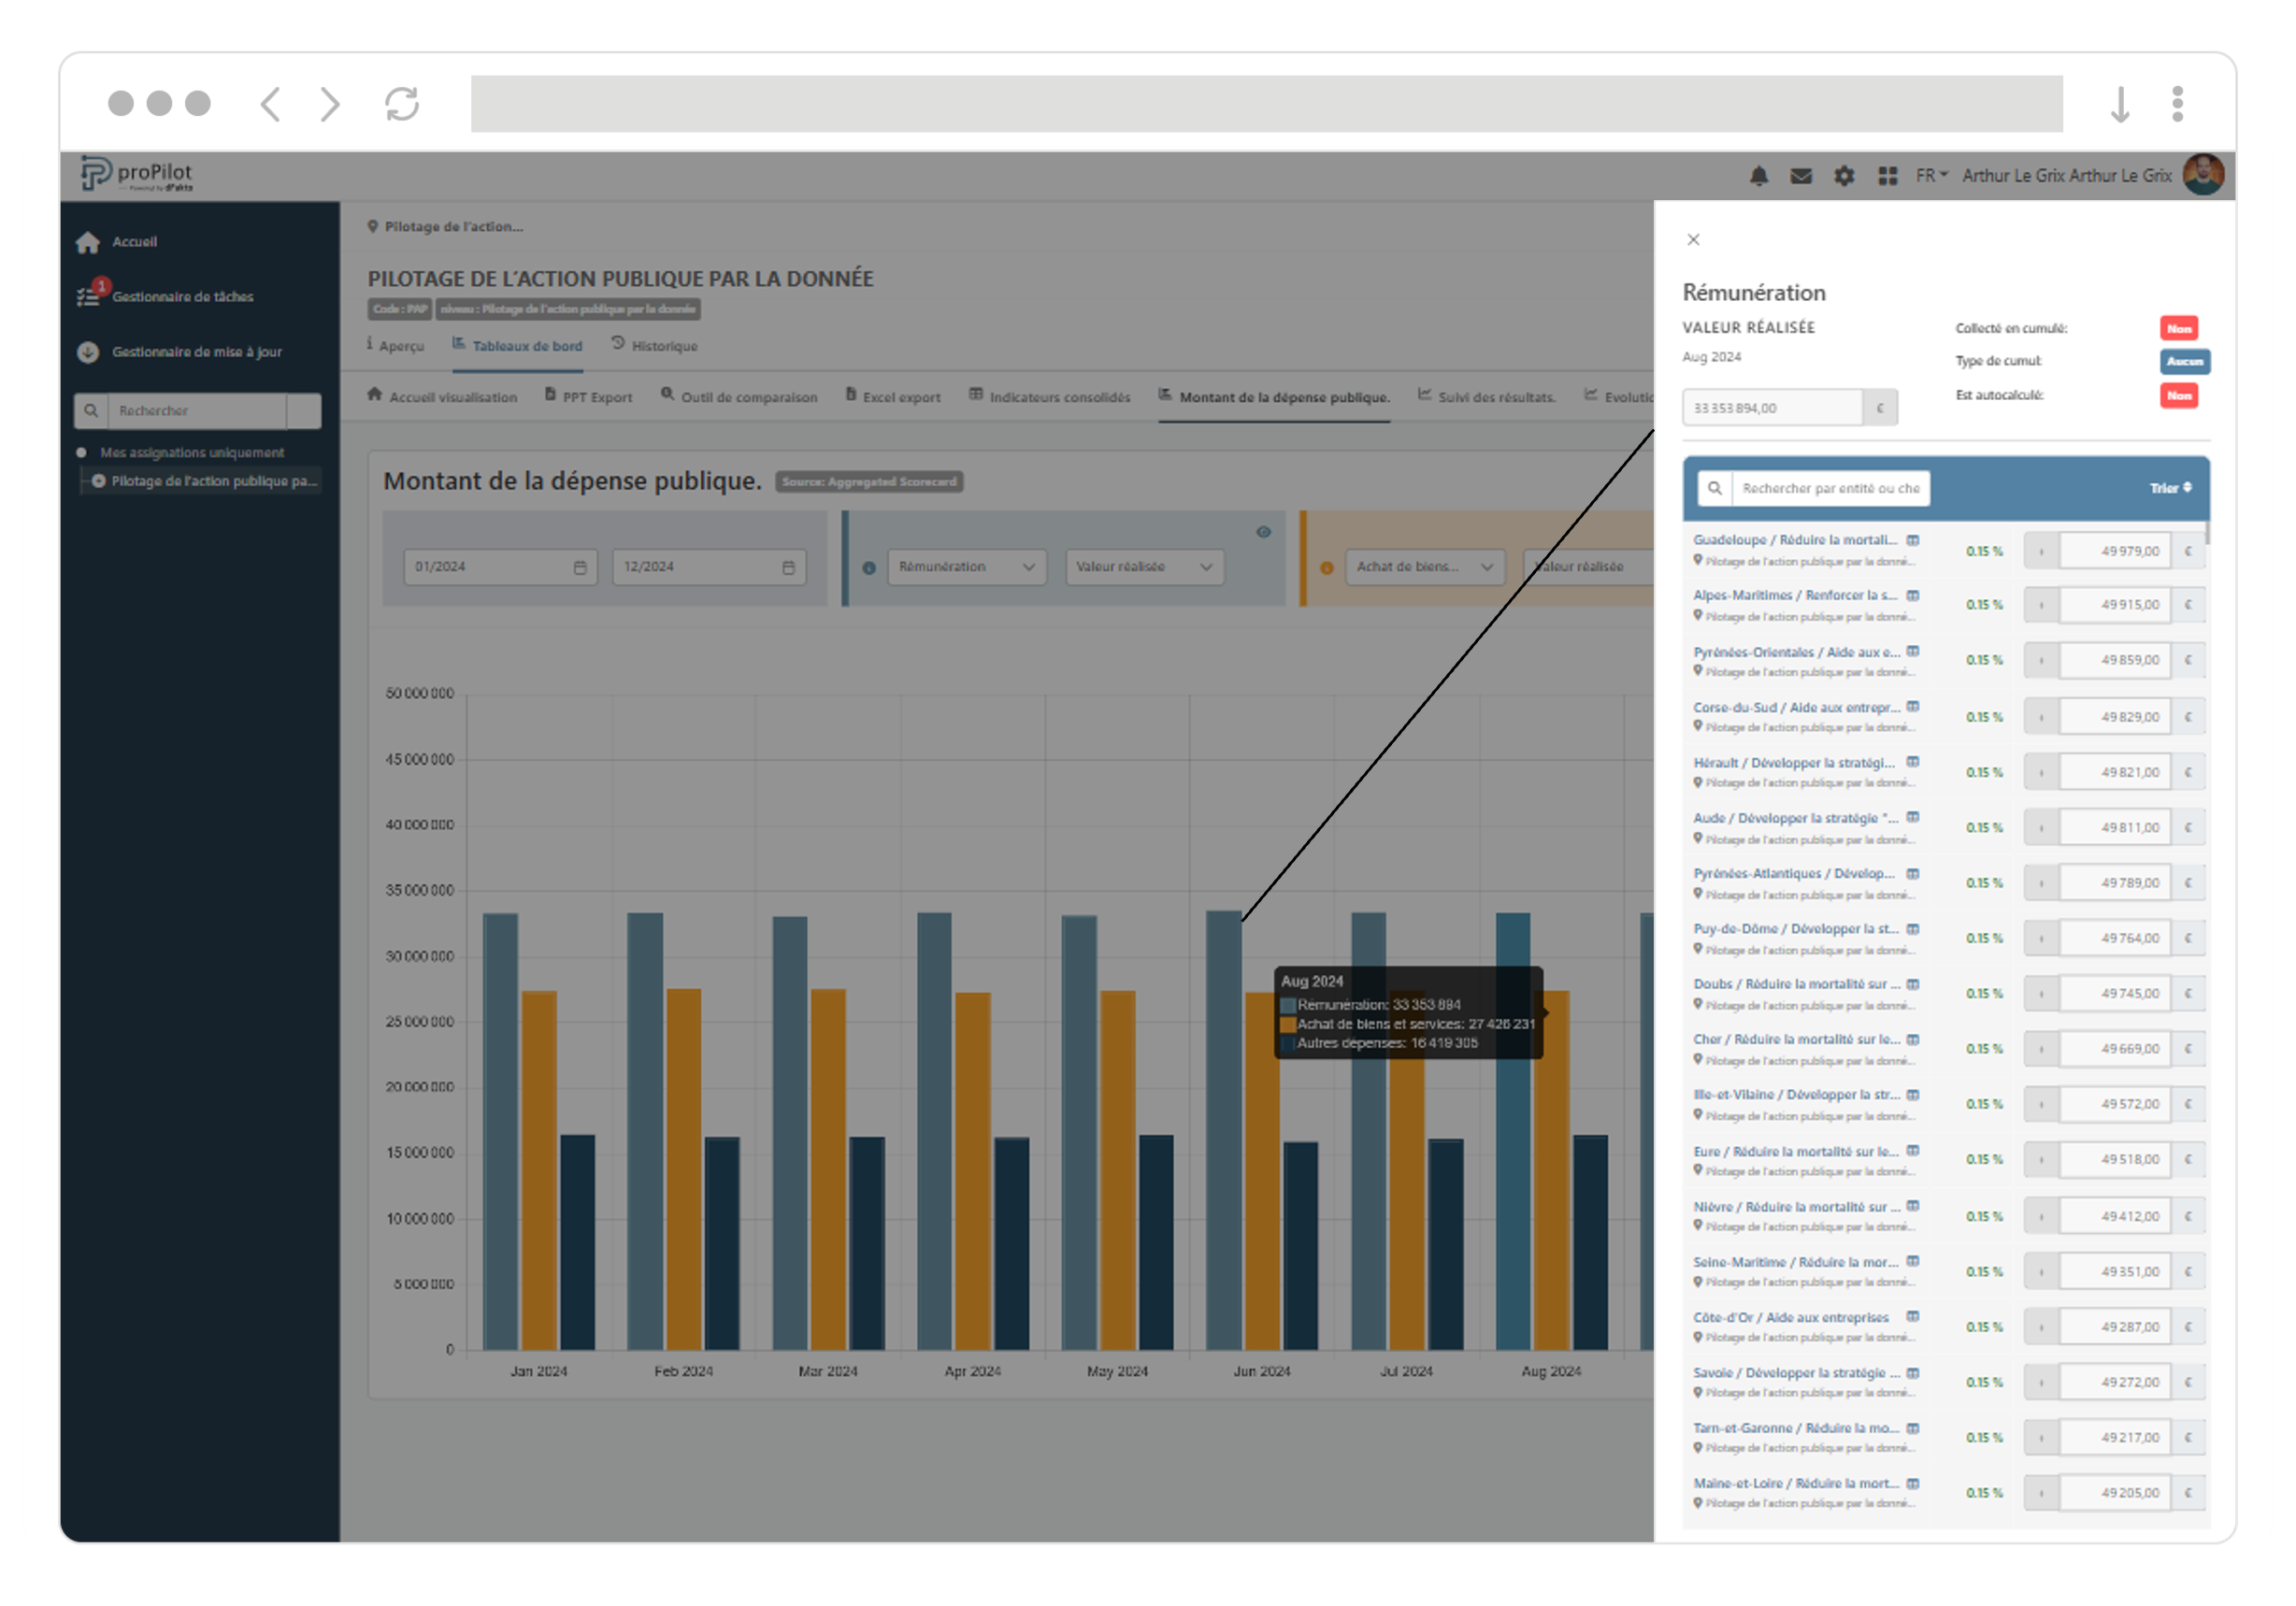
Task: Open Outil de comparaison
Action: (739, 397)
